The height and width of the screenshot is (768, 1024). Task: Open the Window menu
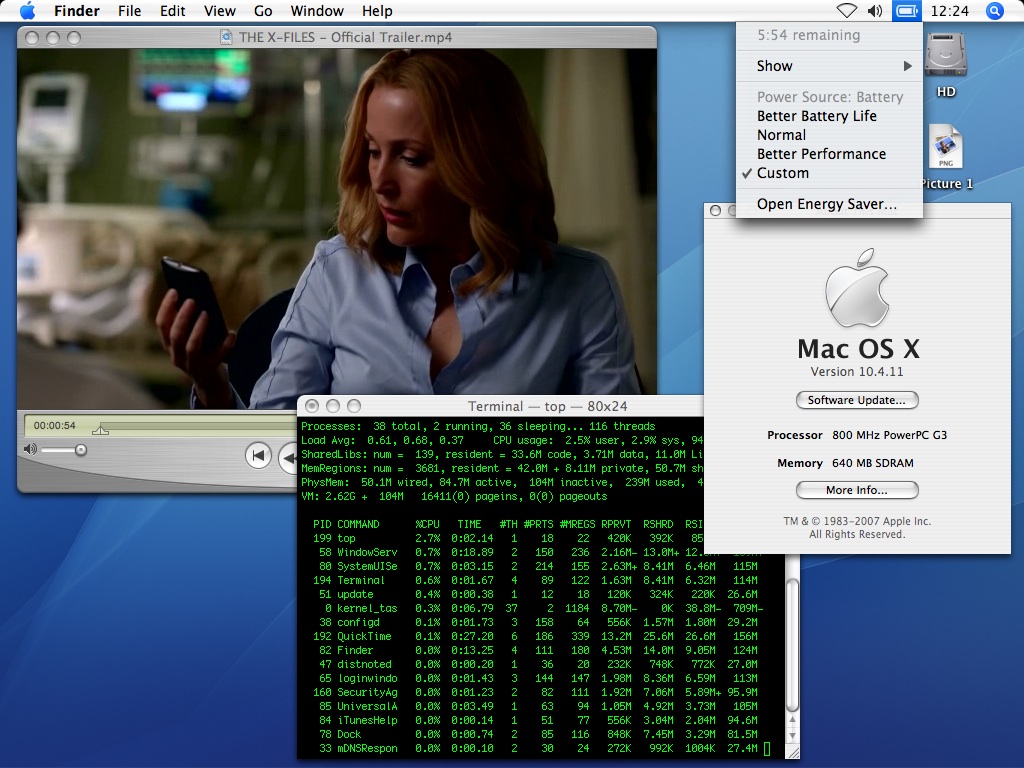coord(317,10)
